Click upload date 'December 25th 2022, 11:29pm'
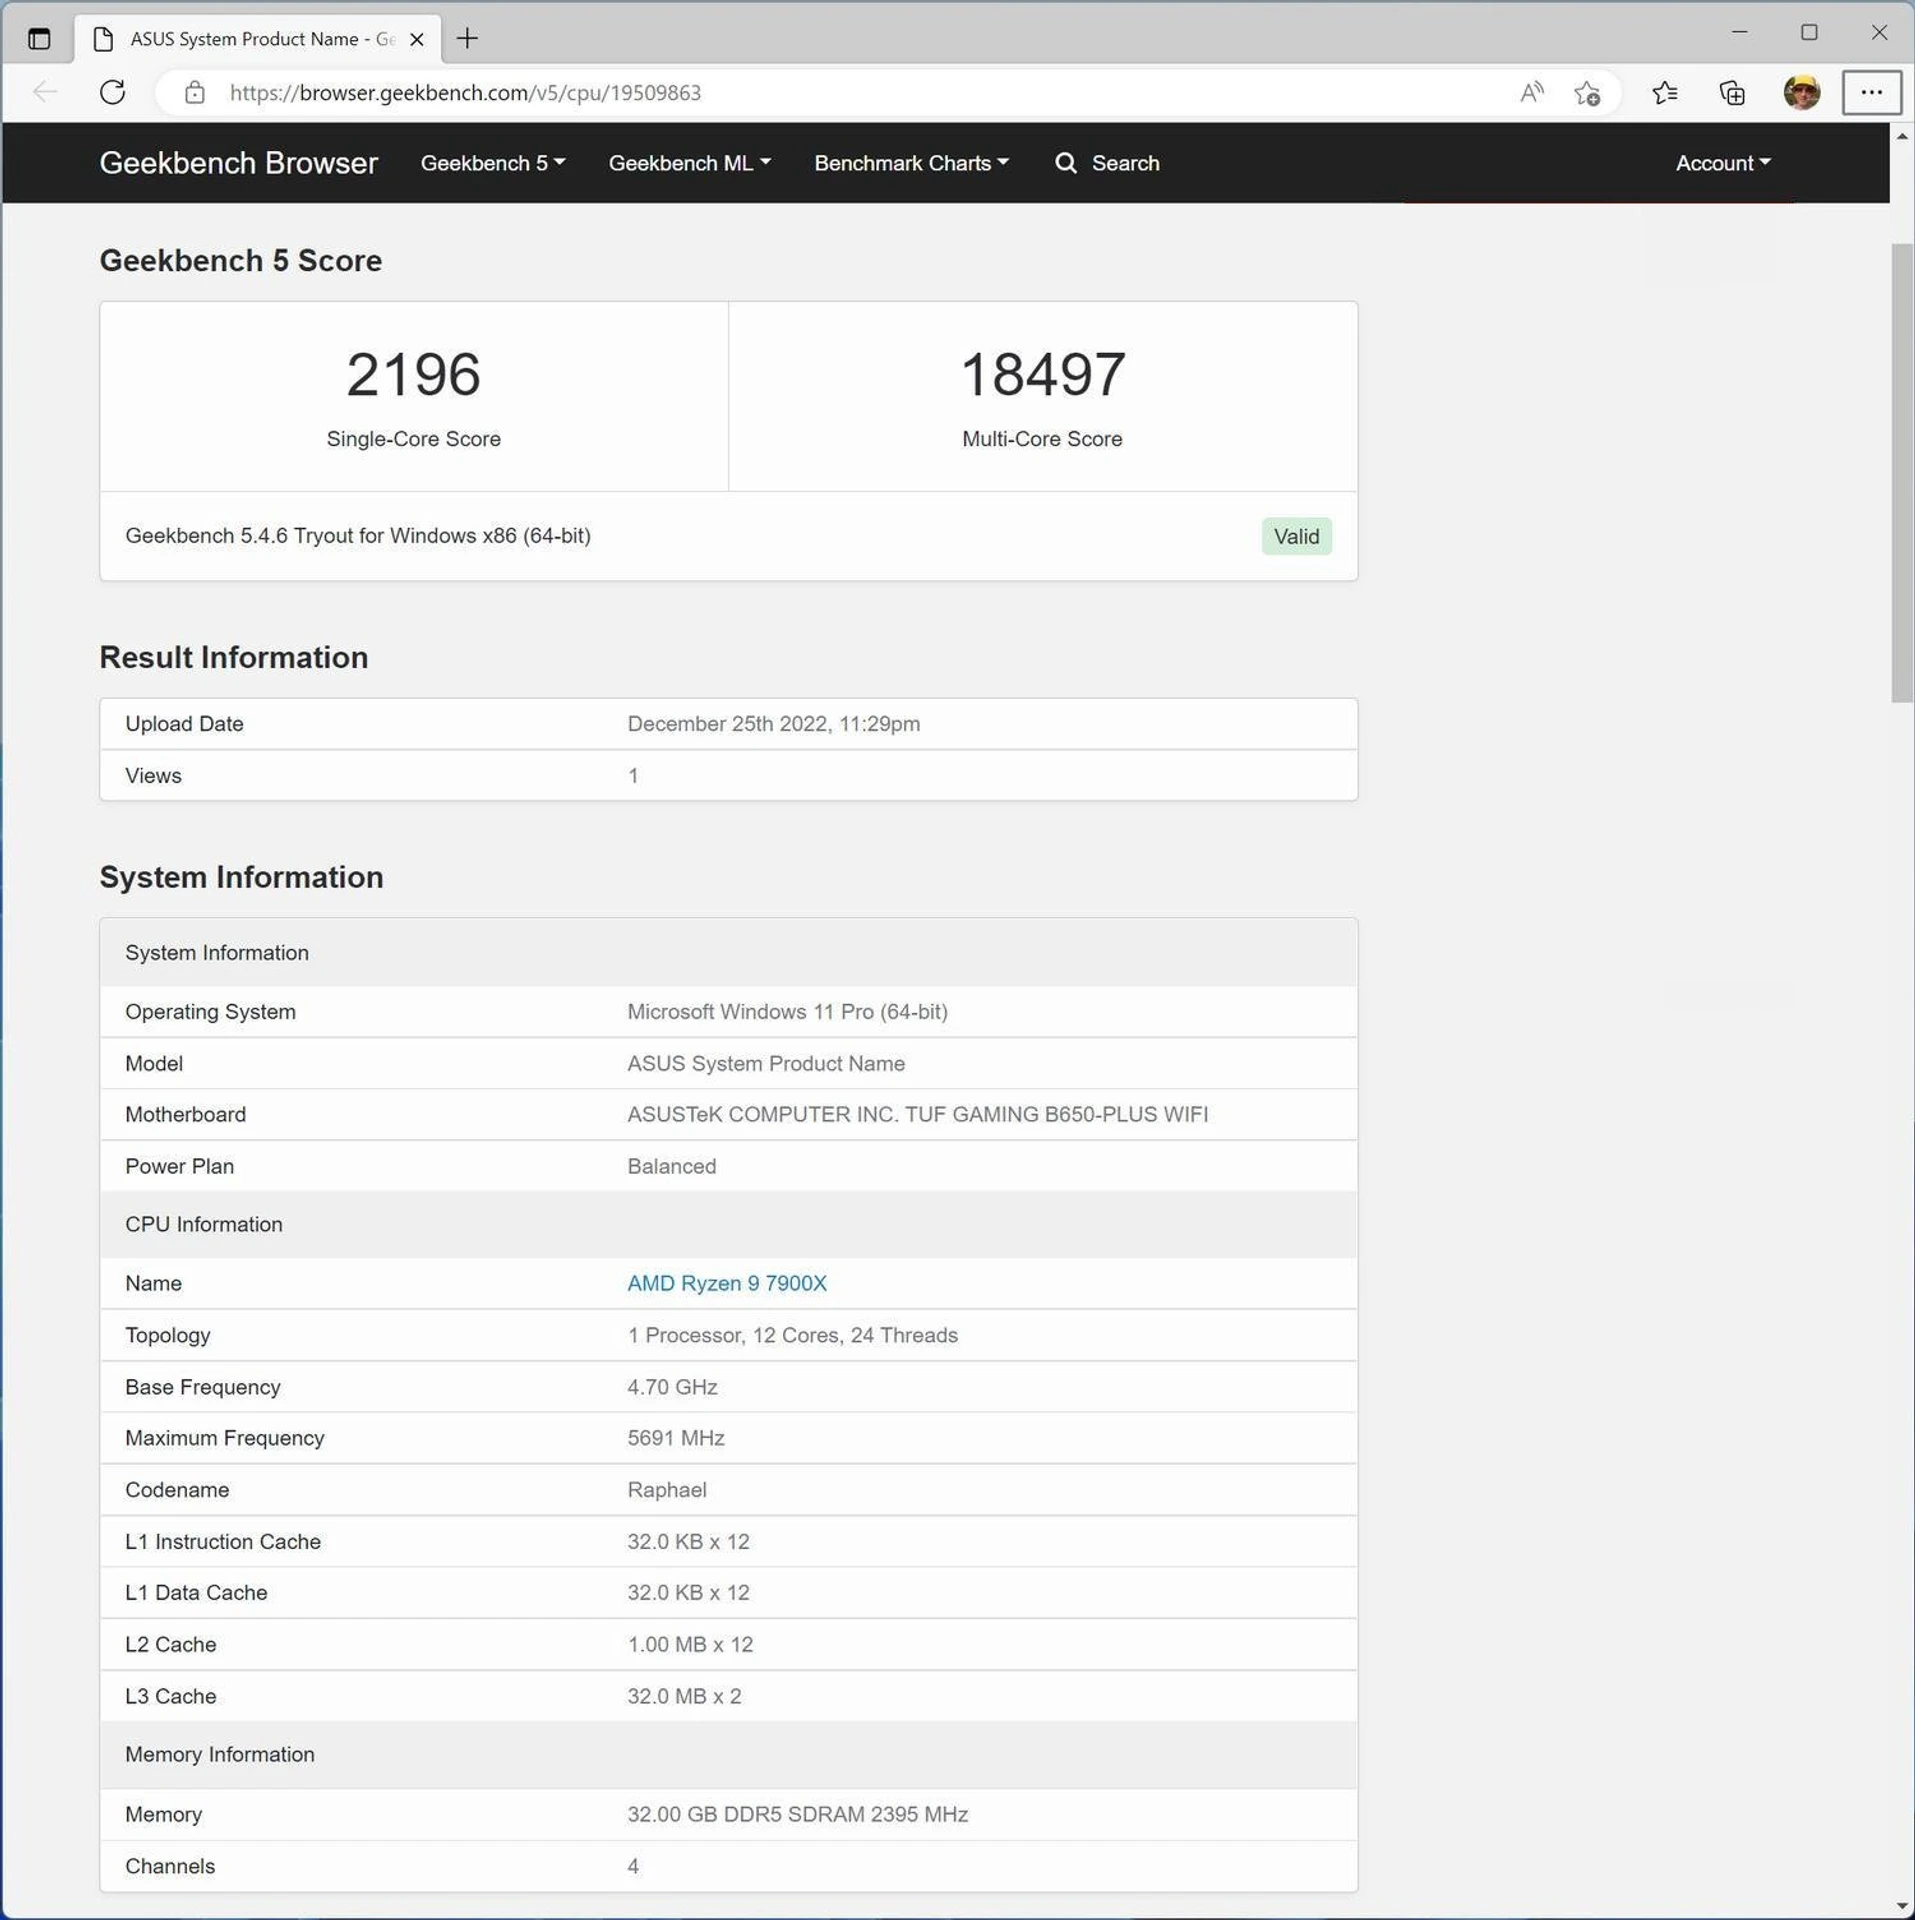The width and height of the screenshot is (1915, 1920). pyautogui.click(x=773, y=724)
